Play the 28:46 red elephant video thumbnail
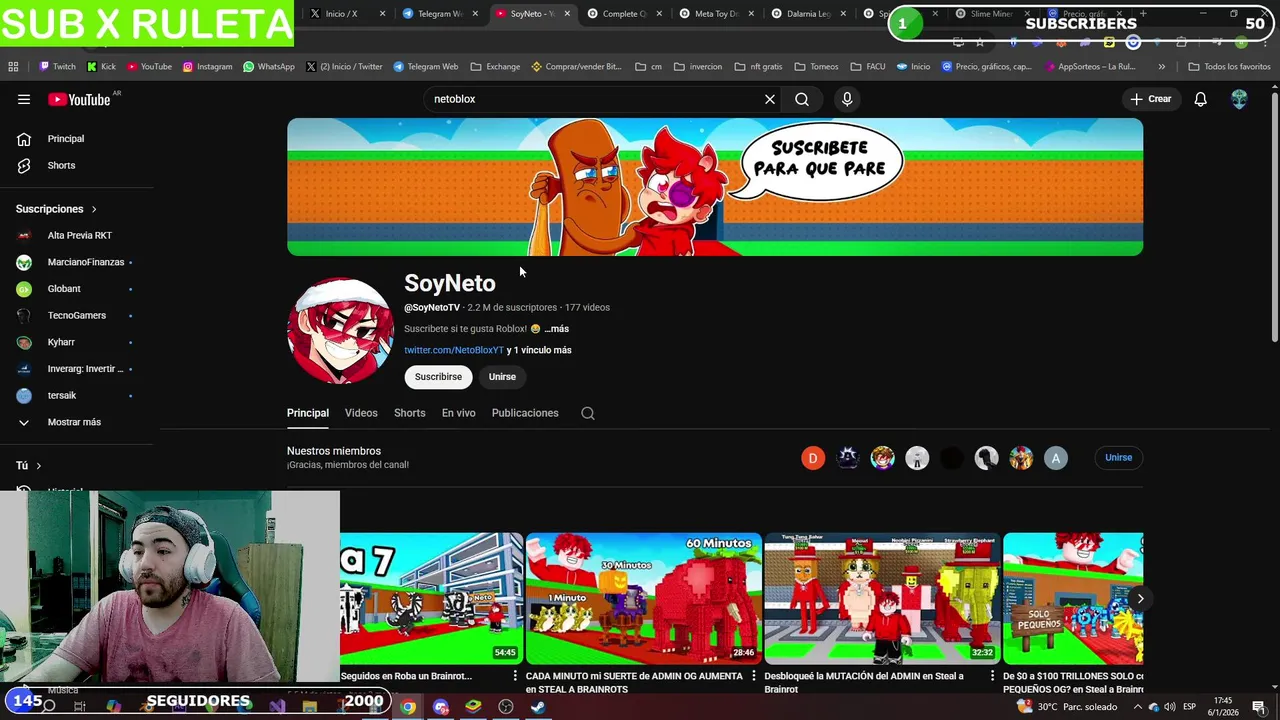This screenshot has width=1280, height=720. pos(643,598)
